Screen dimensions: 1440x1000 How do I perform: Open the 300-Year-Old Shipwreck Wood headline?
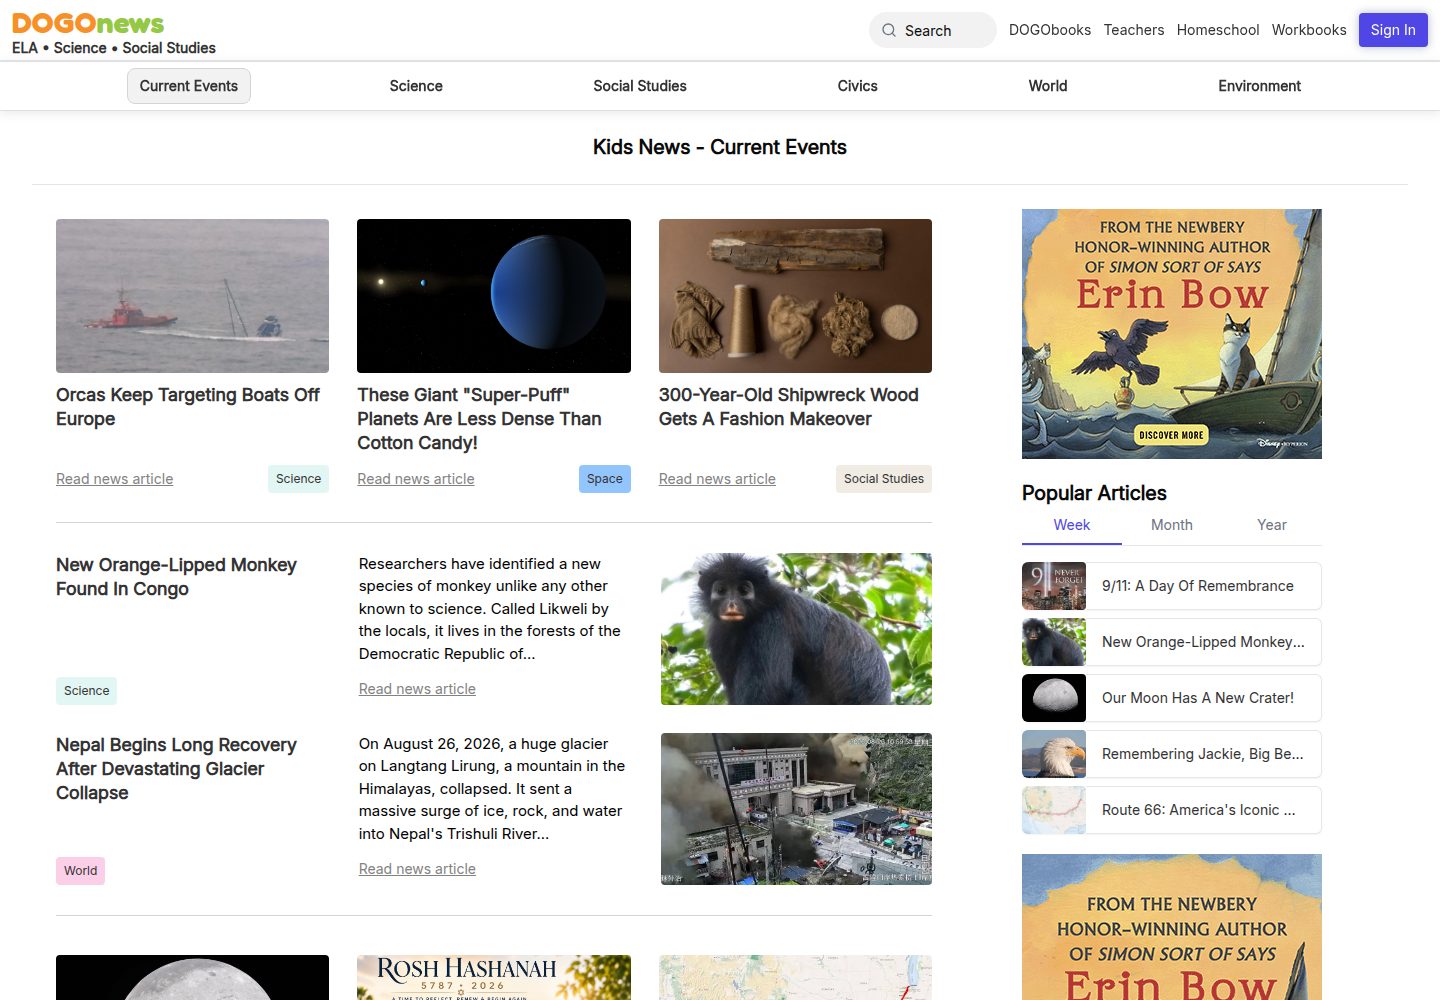[x=788, y=407]
